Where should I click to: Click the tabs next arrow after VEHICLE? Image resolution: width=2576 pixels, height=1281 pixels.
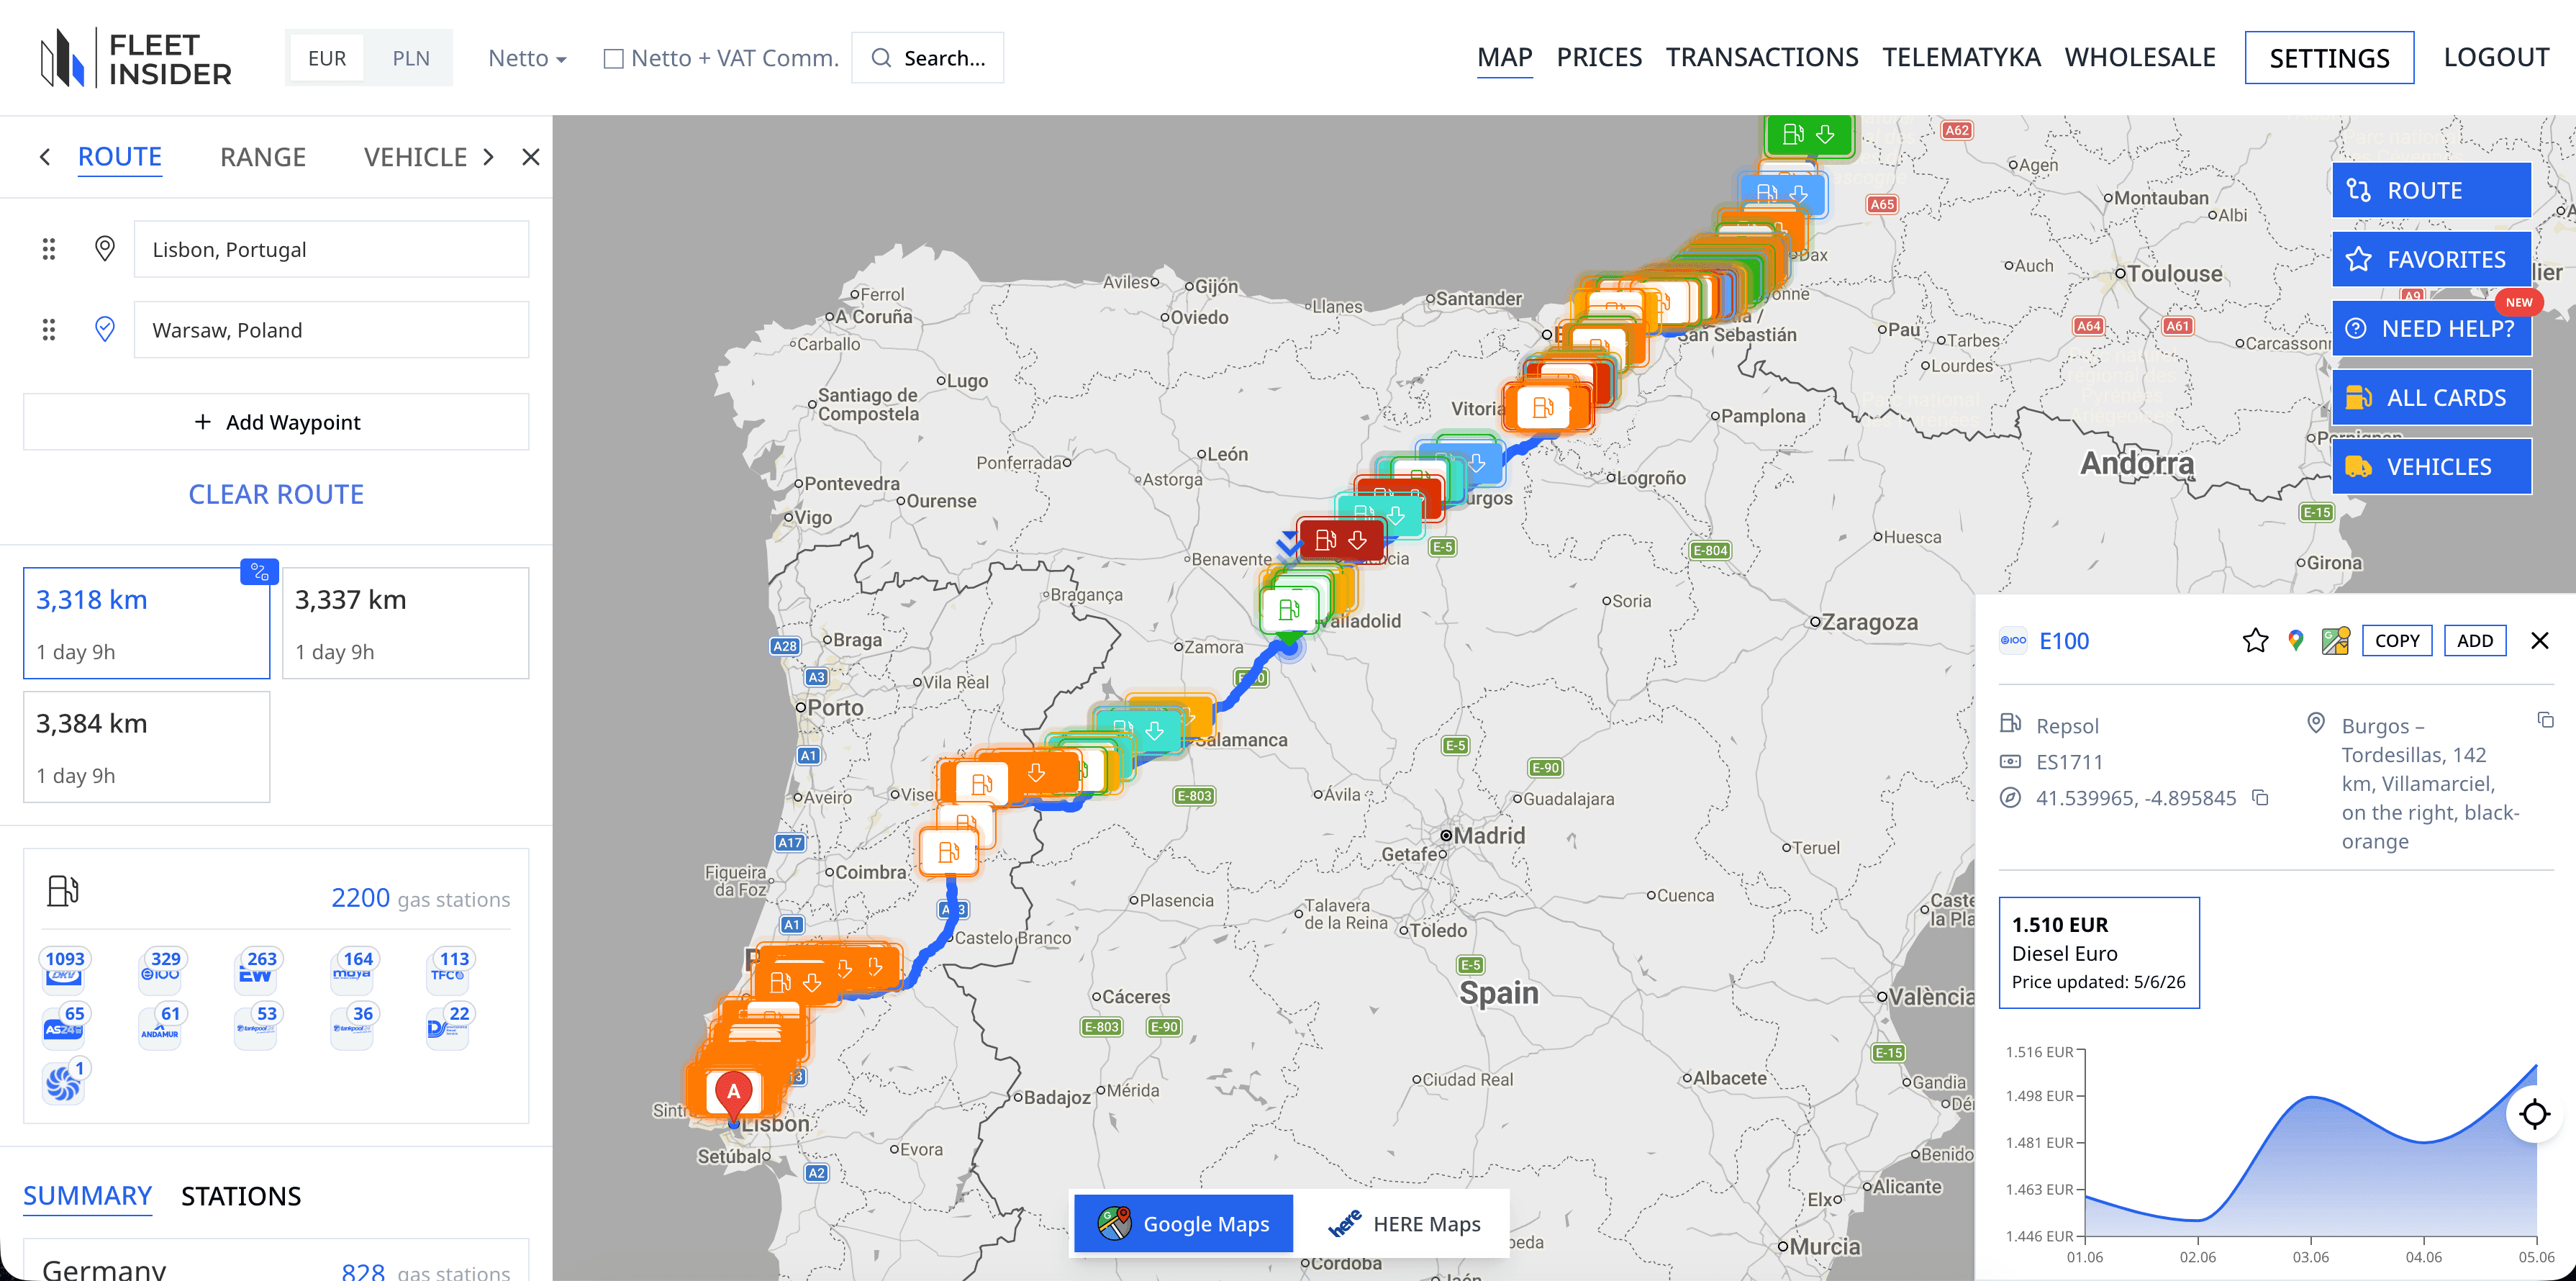click(488, 157)
